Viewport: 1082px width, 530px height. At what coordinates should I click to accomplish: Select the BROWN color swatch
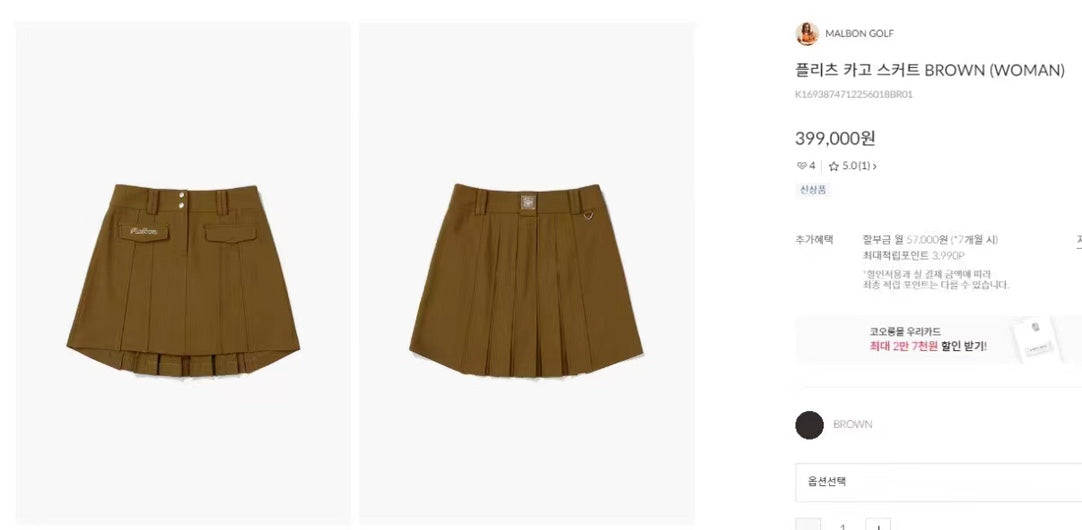809,425
